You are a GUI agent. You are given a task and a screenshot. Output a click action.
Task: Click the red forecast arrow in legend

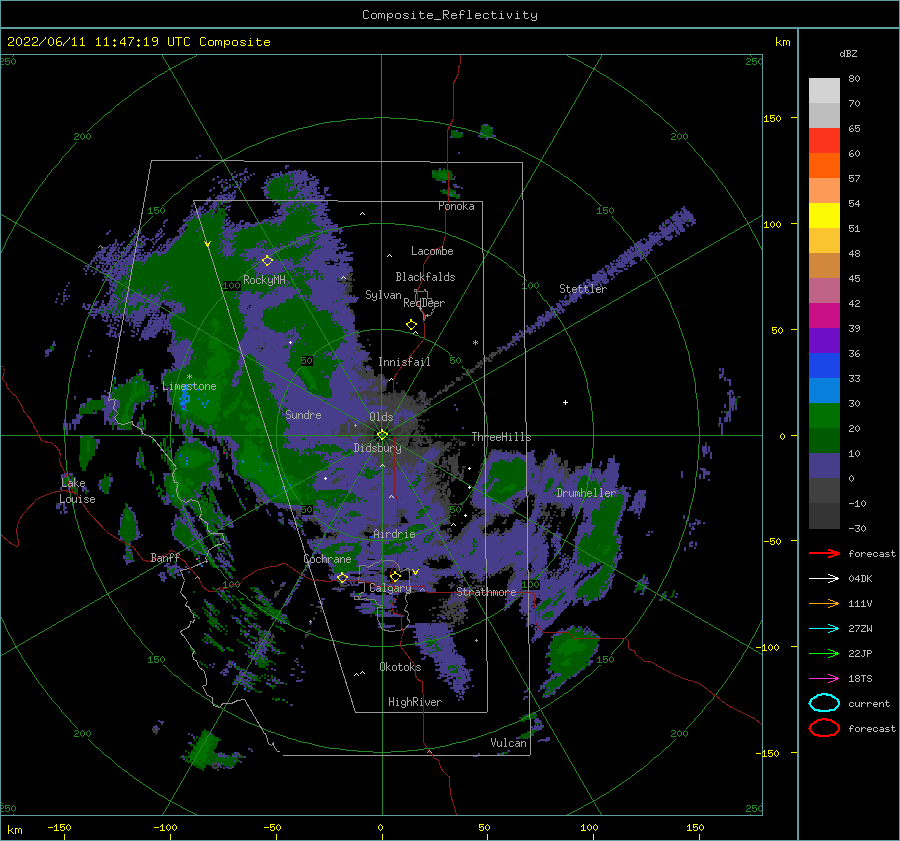tap(824, 553)
